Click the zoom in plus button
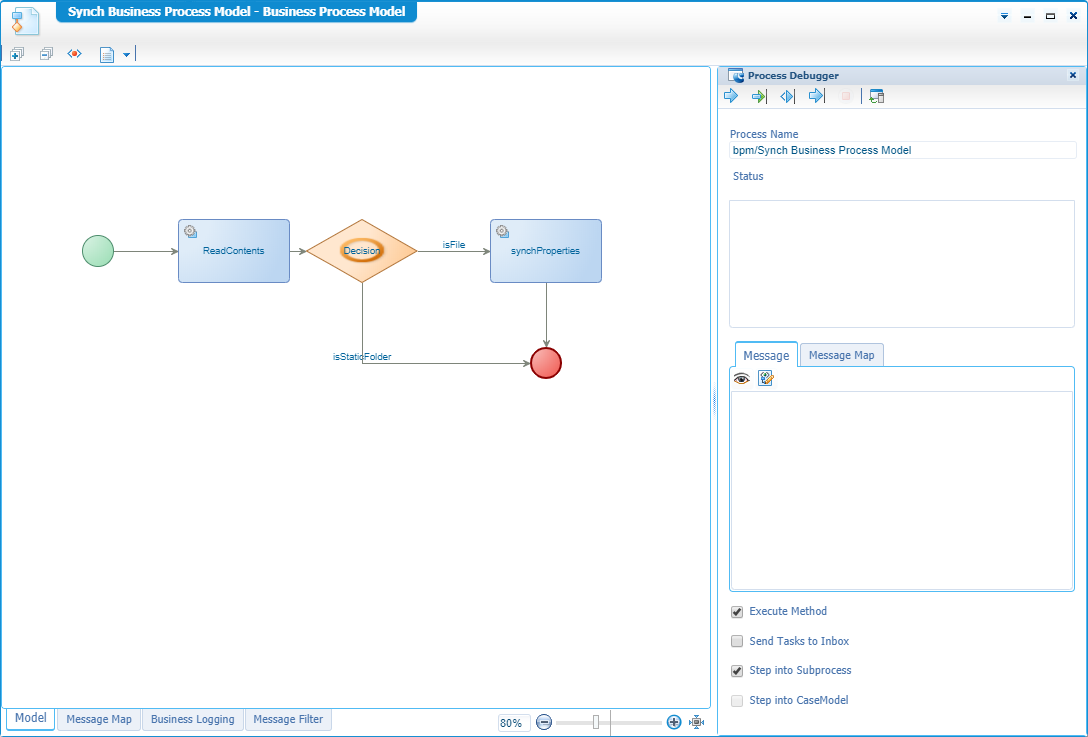 pos(674,722)
